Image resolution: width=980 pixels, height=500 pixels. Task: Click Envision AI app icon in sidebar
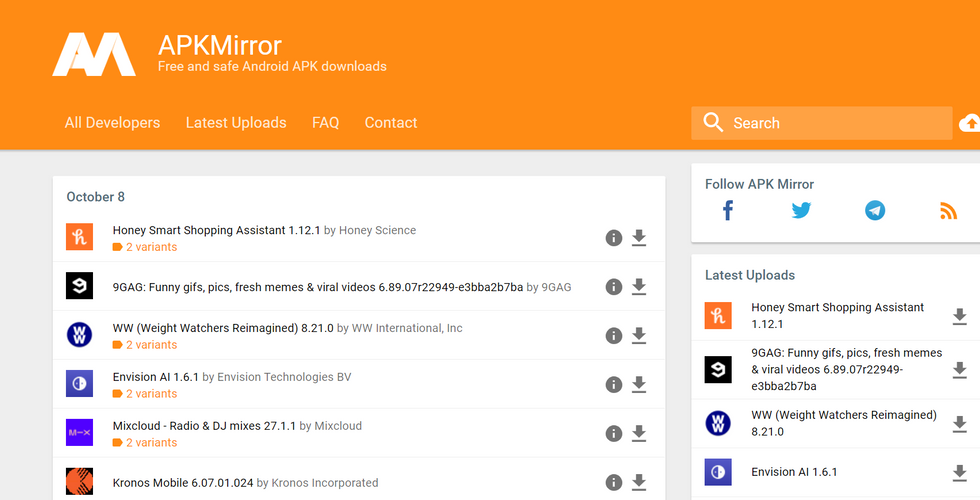coord(718,472)
